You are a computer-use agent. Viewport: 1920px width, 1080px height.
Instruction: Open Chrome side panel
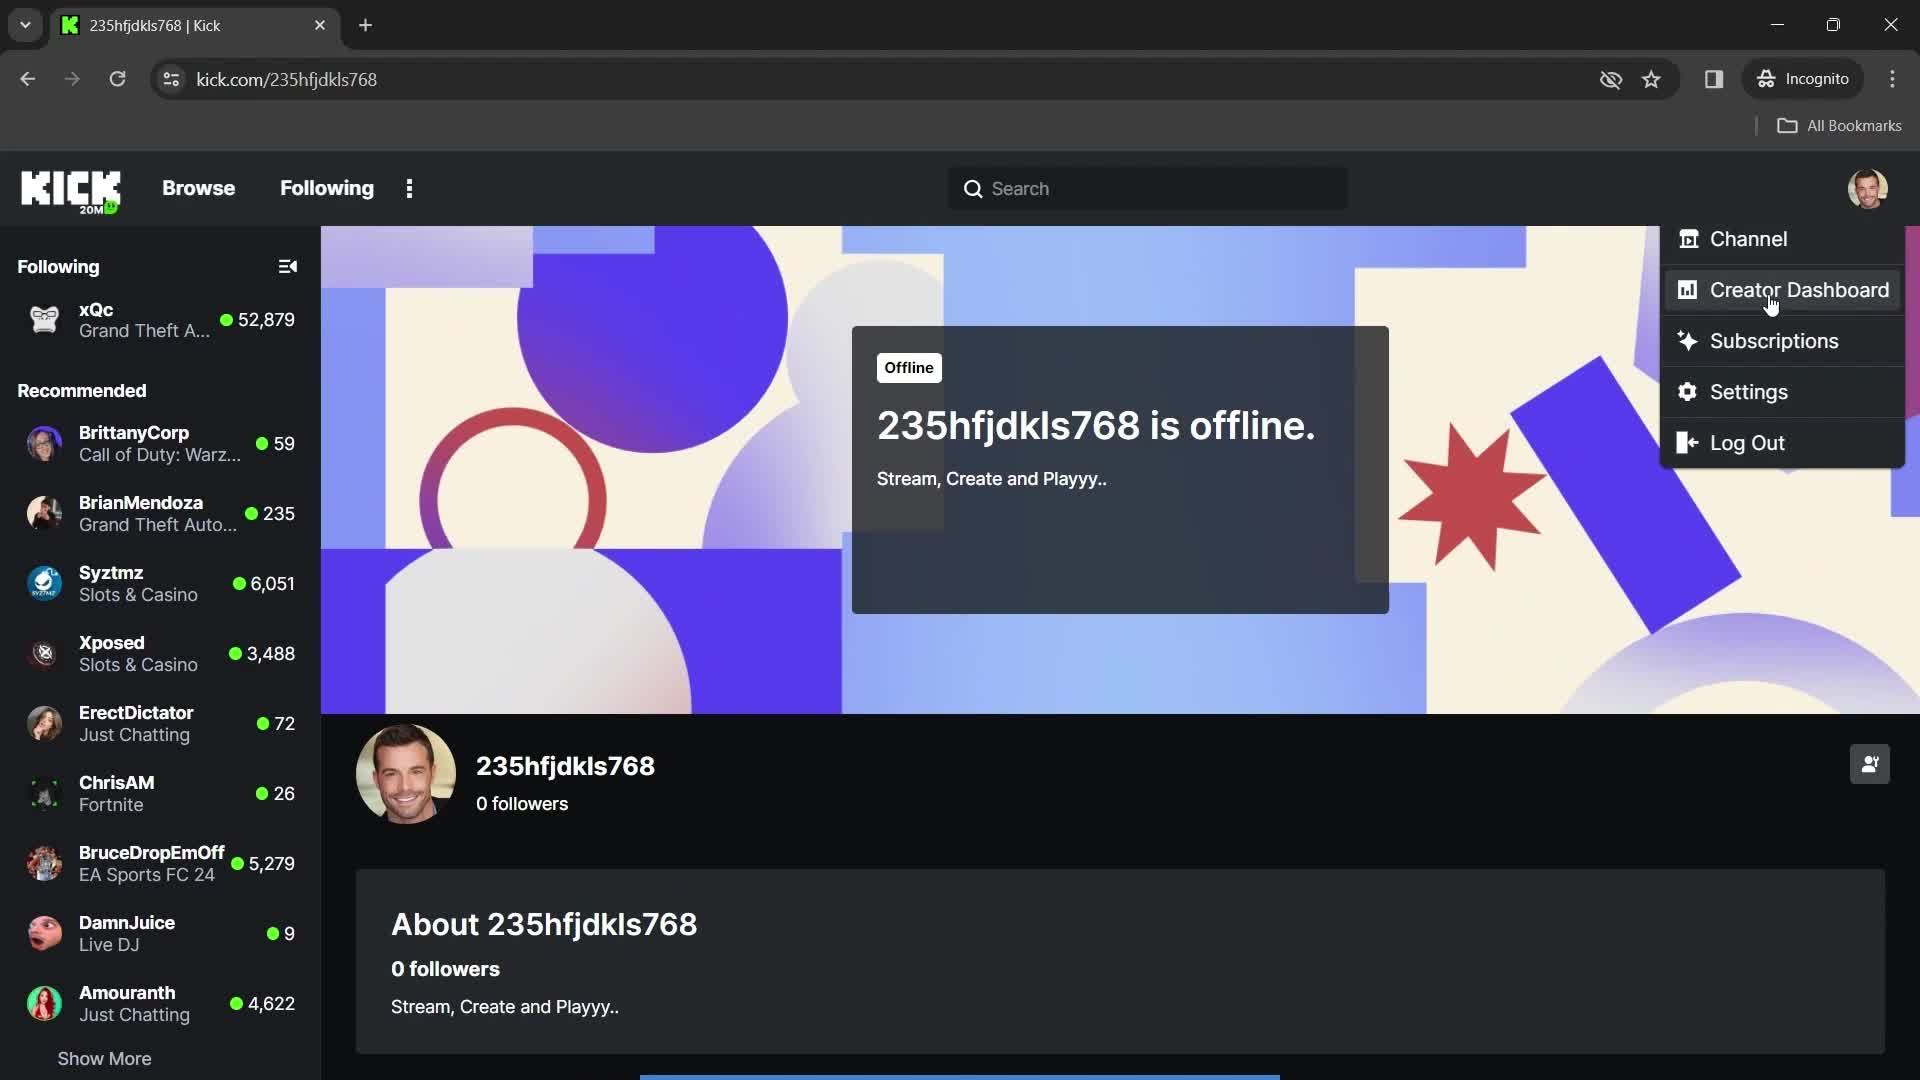click(1714, 79)
